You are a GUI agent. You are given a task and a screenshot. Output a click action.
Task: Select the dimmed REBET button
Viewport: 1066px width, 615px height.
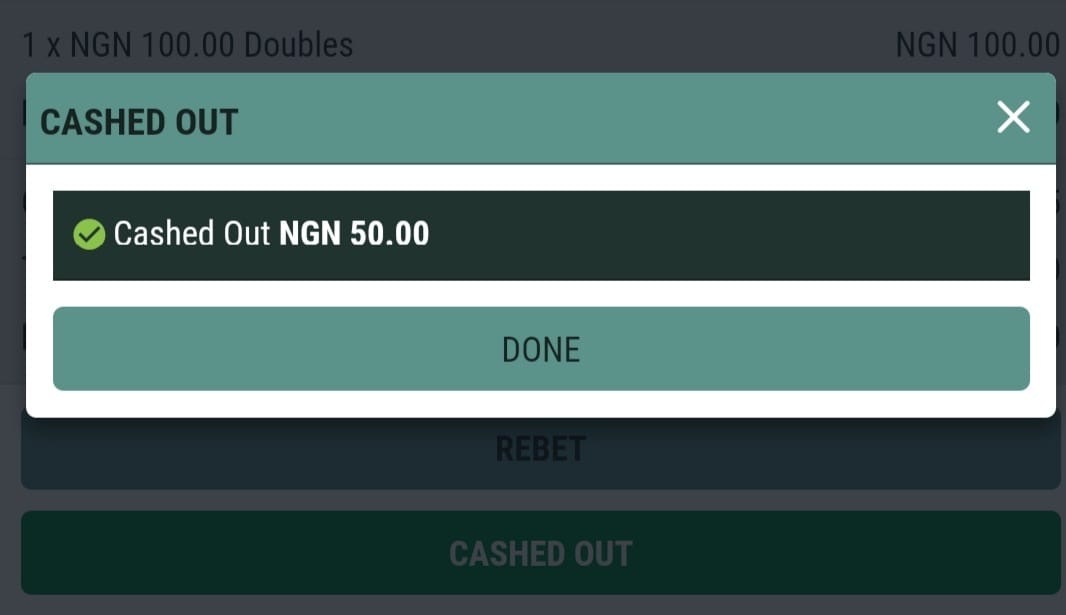coord(541,449)
